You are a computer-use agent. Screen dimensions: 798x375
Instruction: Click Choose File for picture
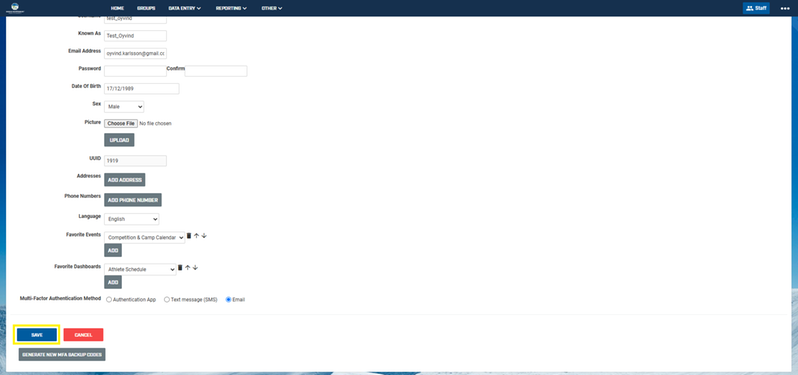coord(121,123)
